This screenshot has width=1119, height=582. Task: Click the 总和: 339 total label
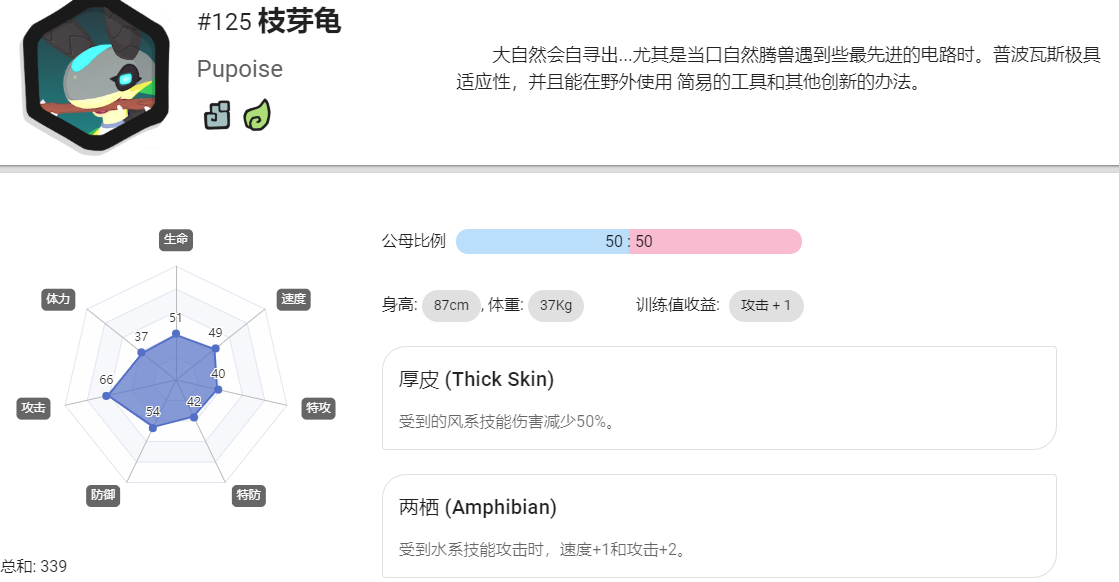(x=34, y=567)
